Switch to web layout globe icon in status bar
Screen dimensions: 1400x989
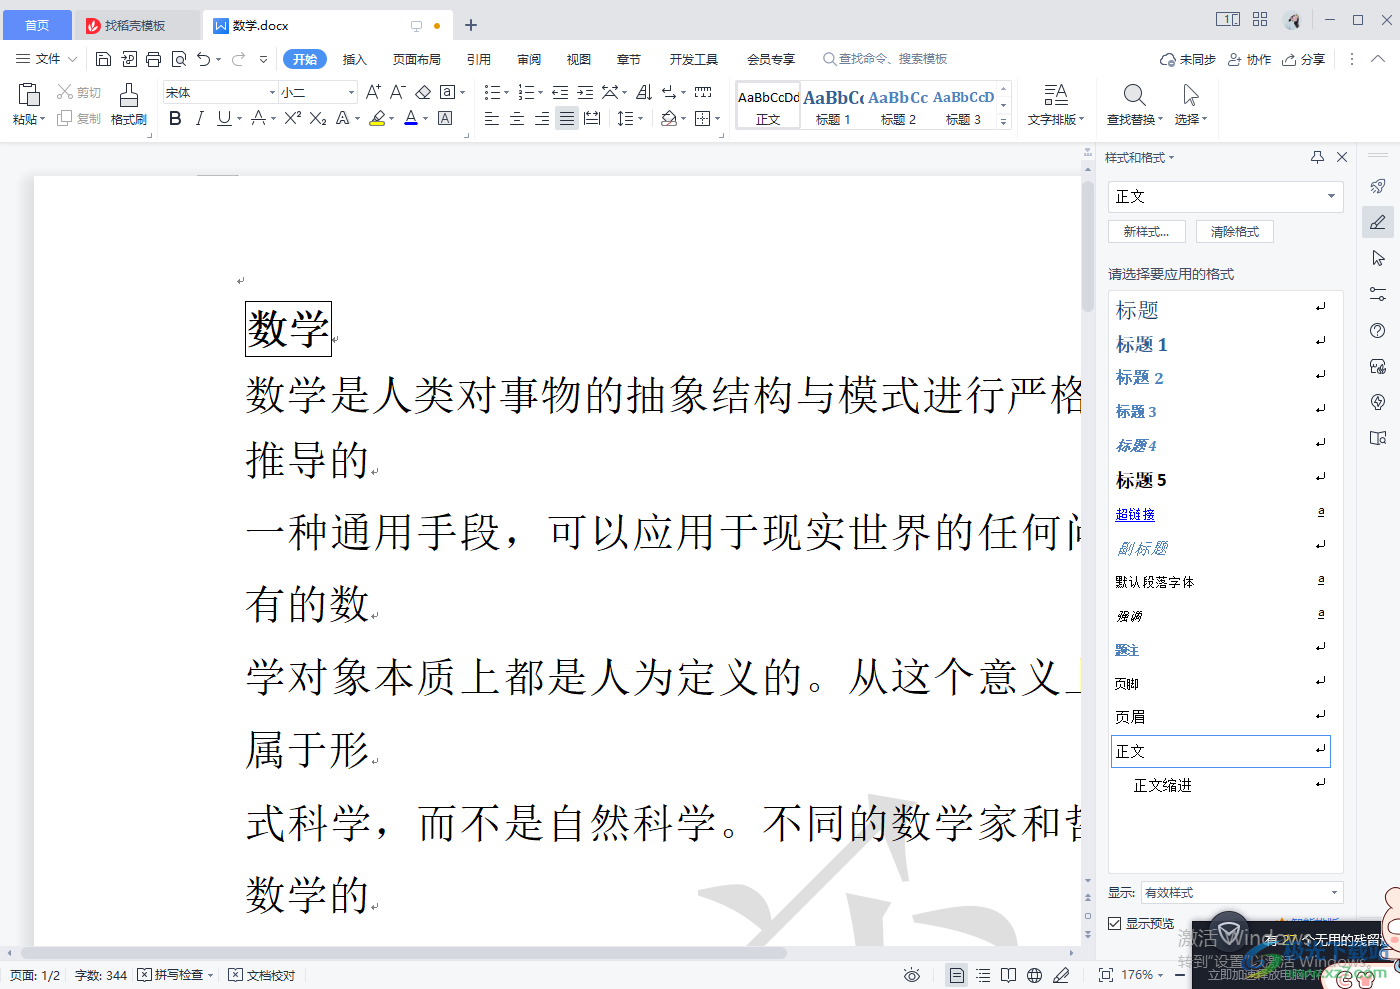(x=1035, y=975)
